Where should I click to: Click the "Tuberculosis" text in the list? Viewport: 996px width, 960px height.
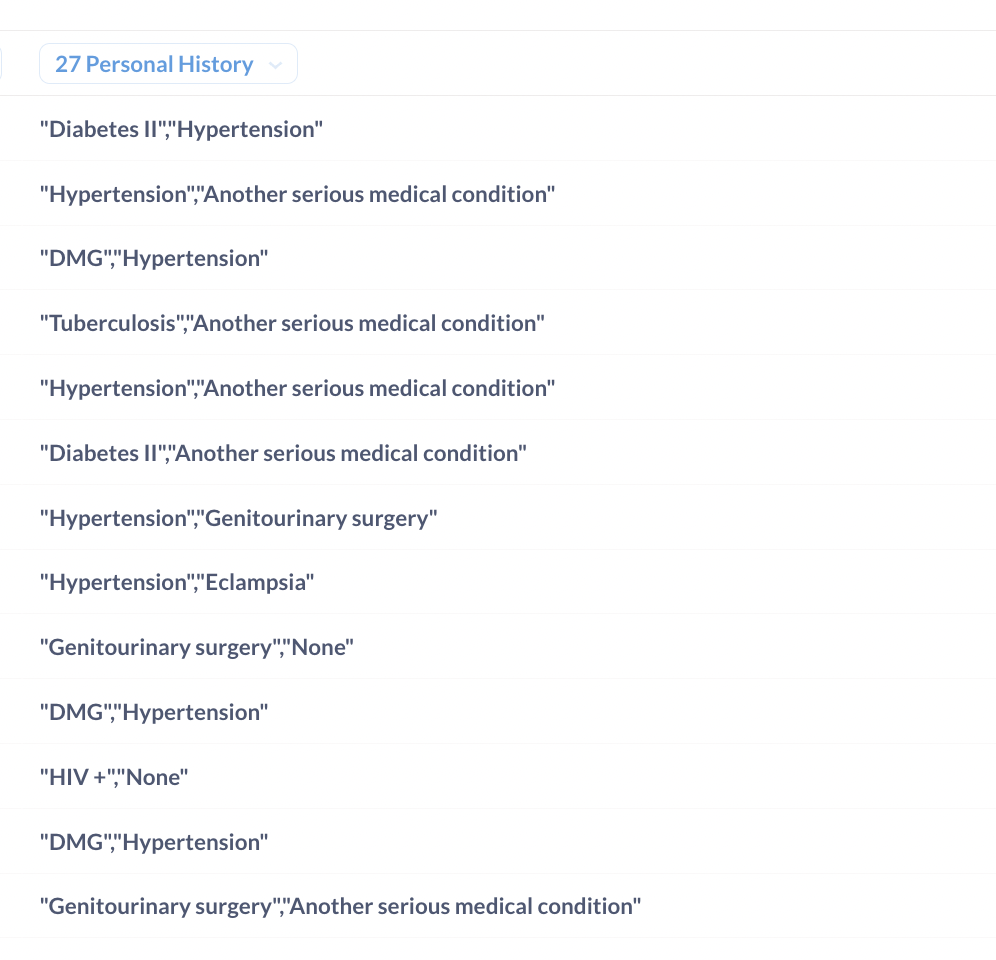point(106,323)
